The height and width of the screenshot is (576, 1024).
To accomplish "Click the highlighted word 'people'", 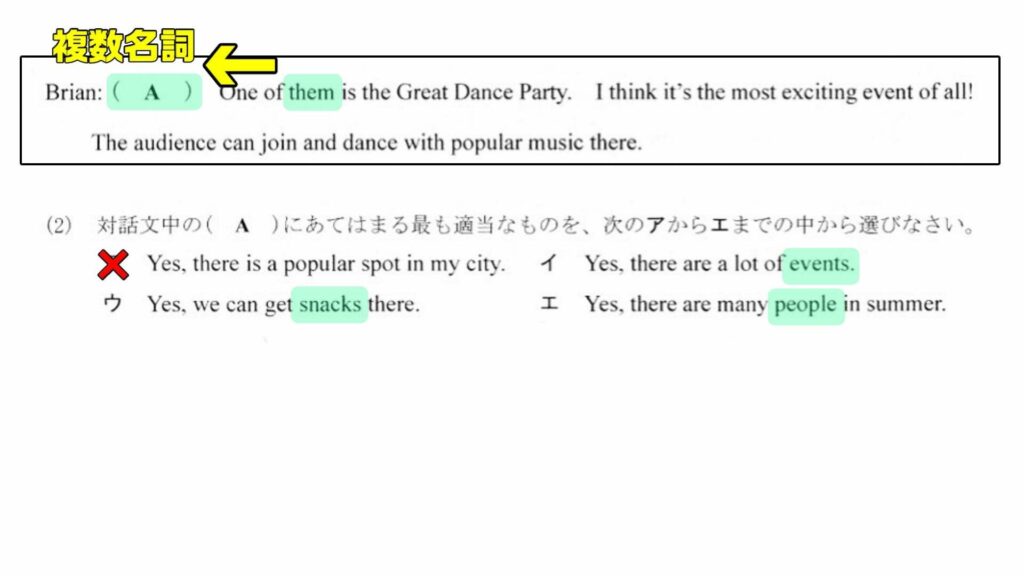I will point(806,305).
